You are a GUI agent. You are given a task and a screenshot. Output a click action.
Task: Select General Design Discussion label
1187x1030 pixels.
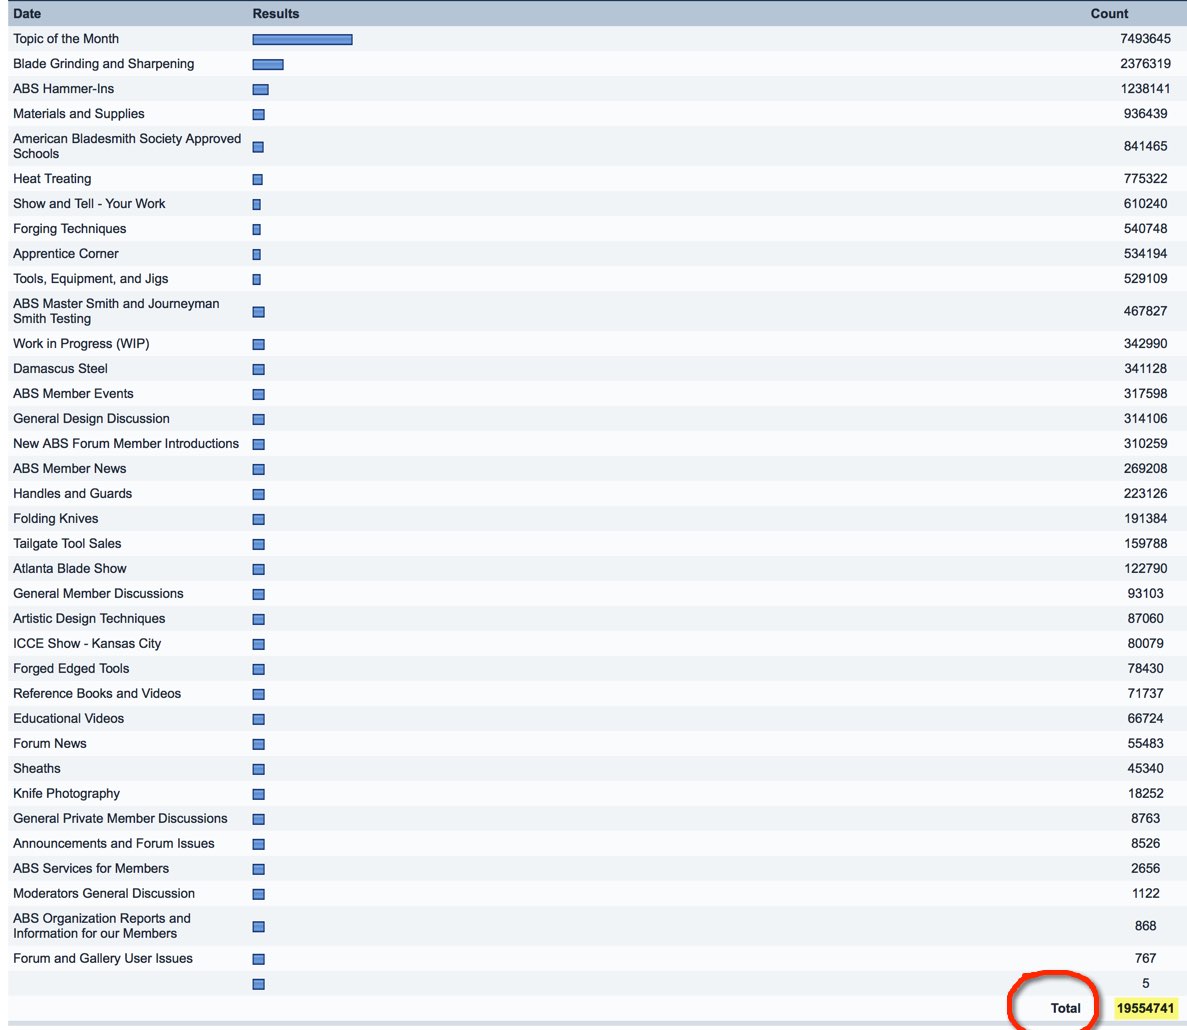click(x=92, y=419)
